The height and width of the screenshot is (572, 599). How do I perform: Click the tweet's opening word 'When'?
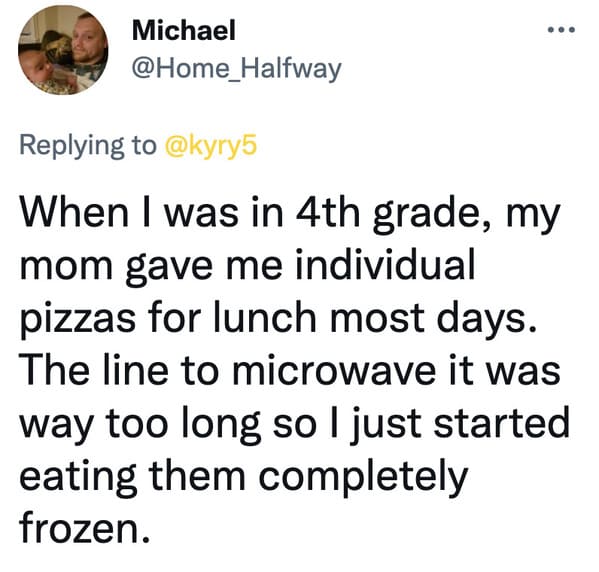click(74, 213)
